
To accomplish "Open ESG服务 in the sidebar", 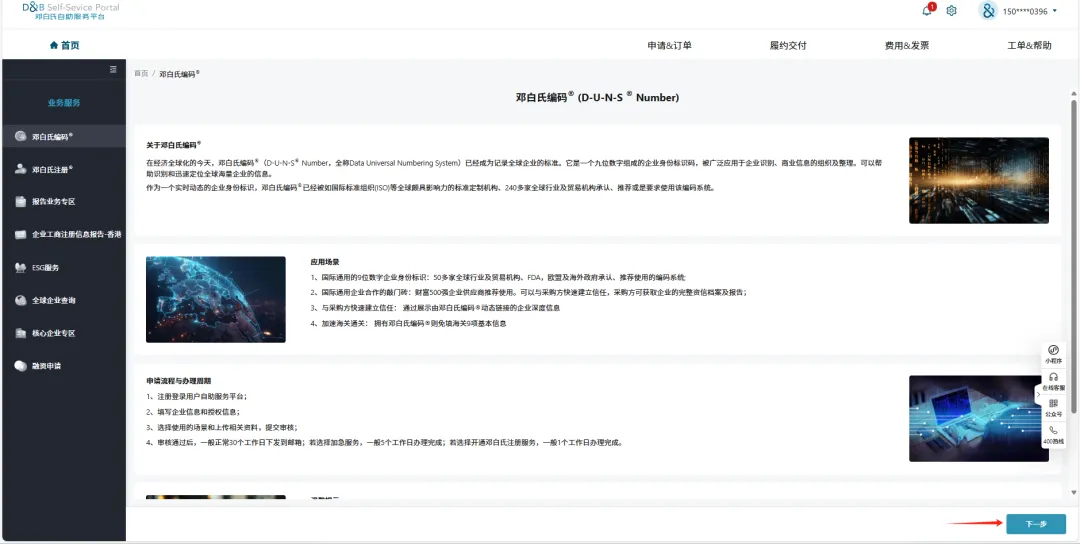I will click(63, 267).
